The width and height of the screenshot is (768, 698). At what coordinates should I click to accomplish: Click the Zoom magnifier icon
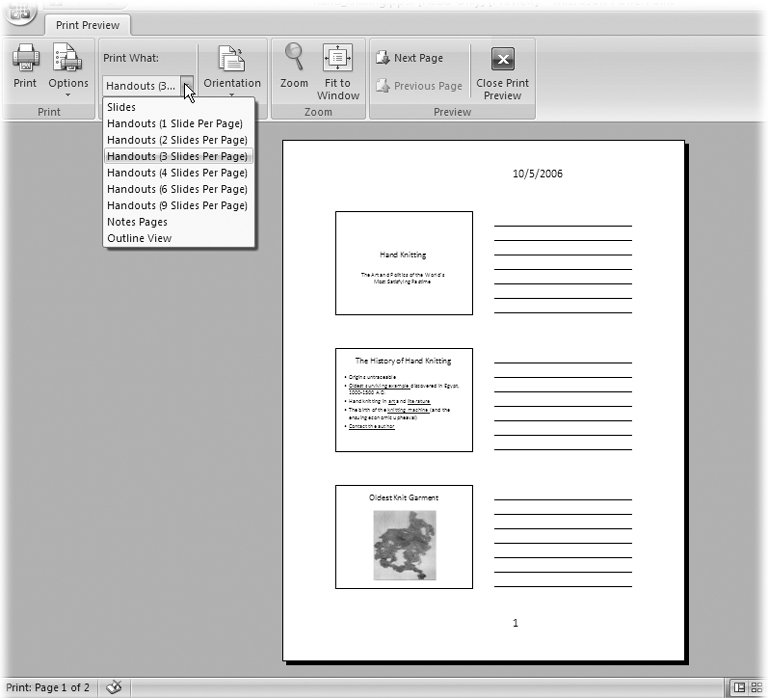(294, 58)
